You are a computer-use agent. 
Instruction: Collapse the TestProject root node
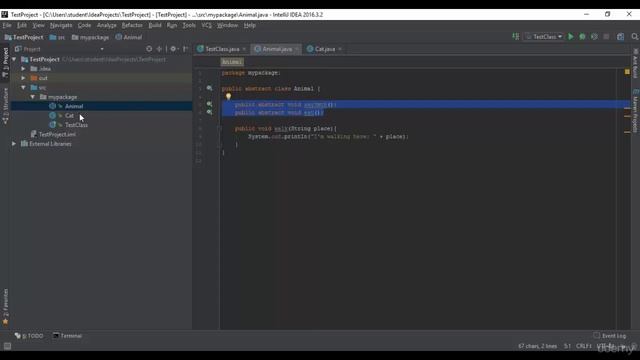coord(14,59)
